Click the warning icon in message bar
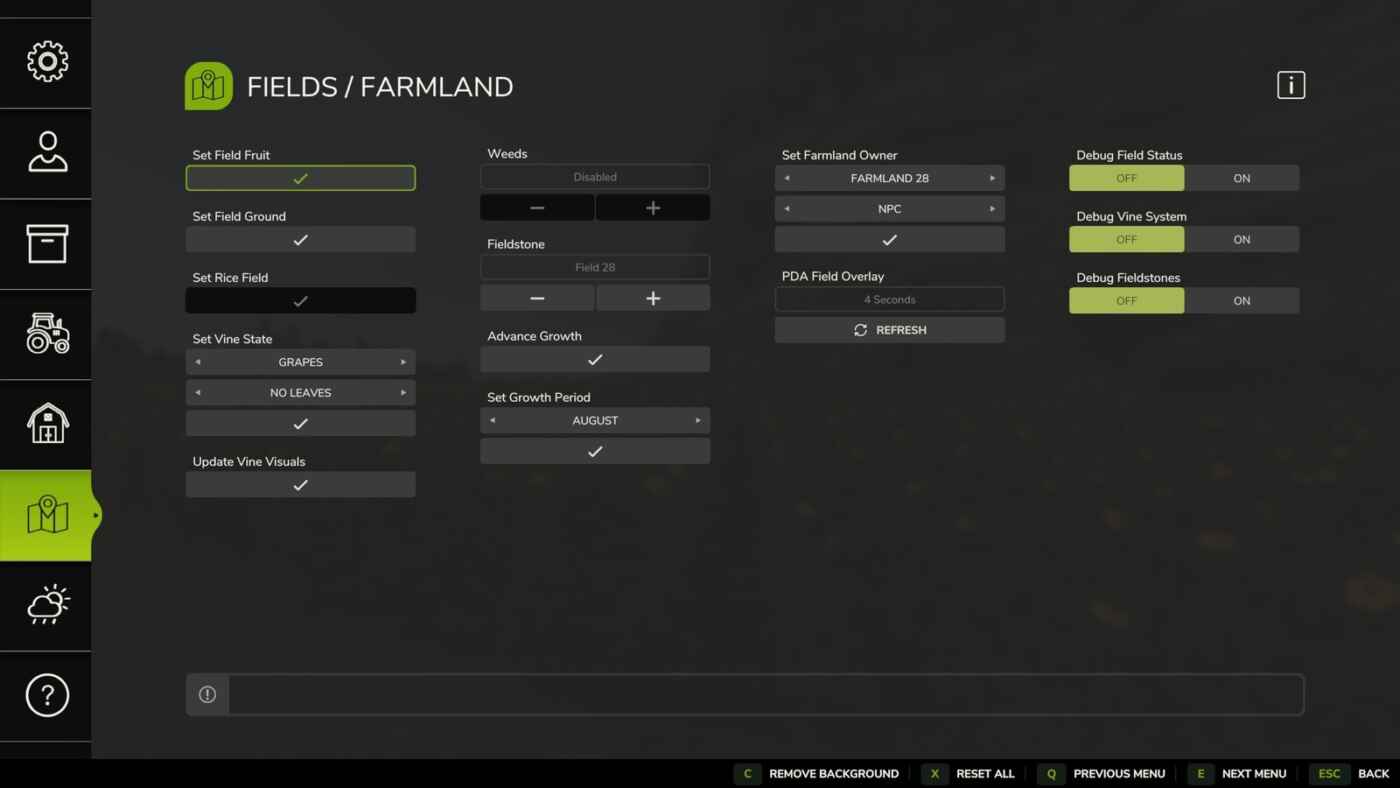Image resolution: width=1400 pixels, height=788 pixels. 207,694
